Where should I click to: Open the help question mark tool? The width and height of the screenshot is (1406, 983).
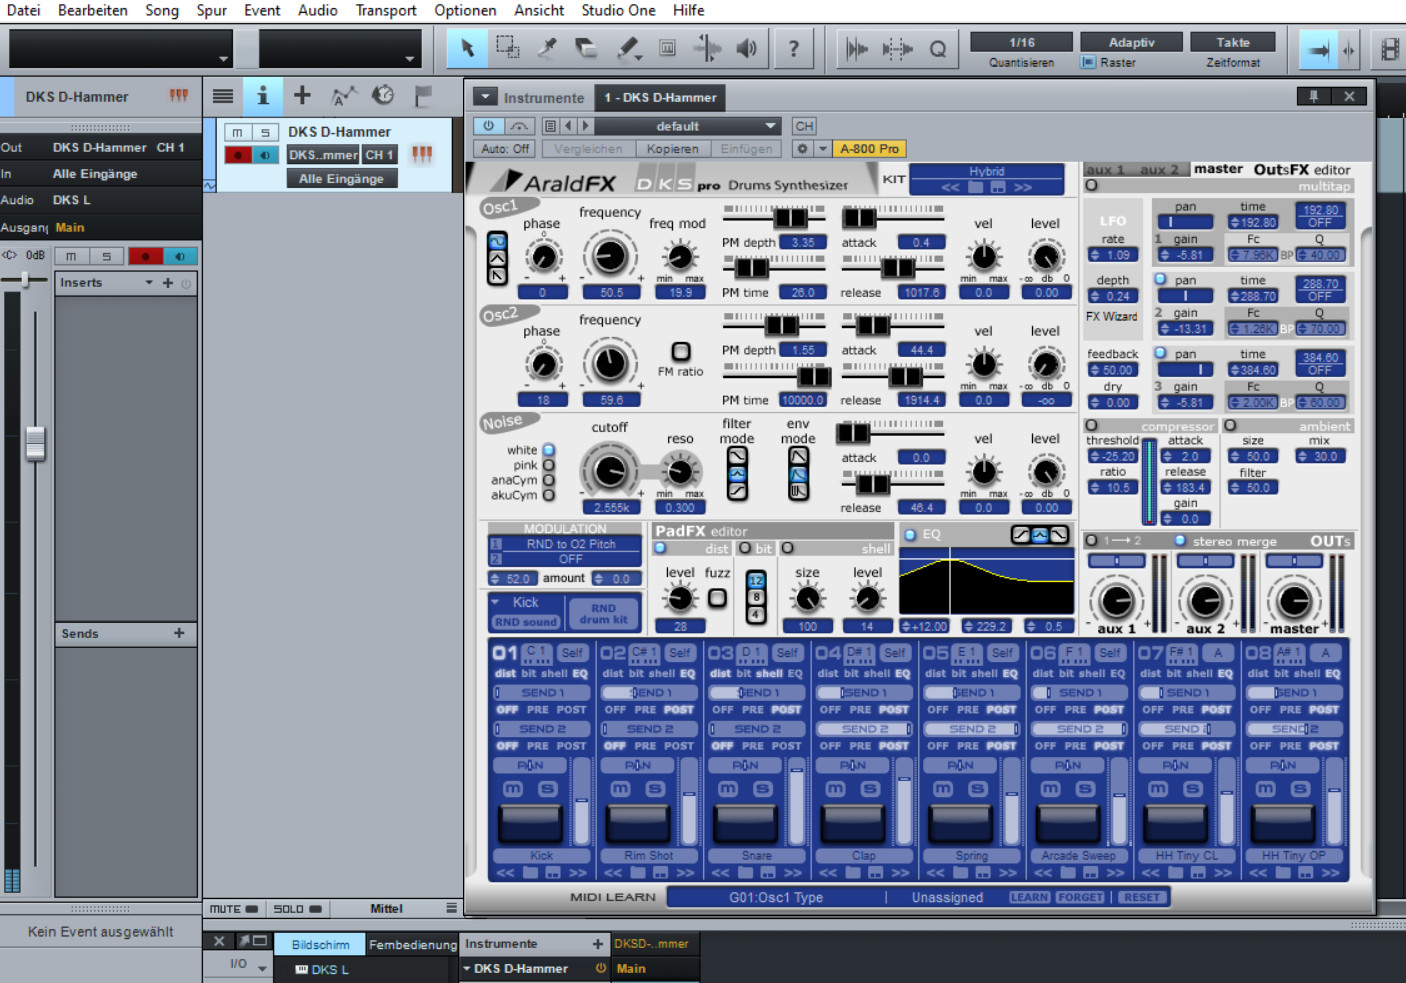(794, 48)
